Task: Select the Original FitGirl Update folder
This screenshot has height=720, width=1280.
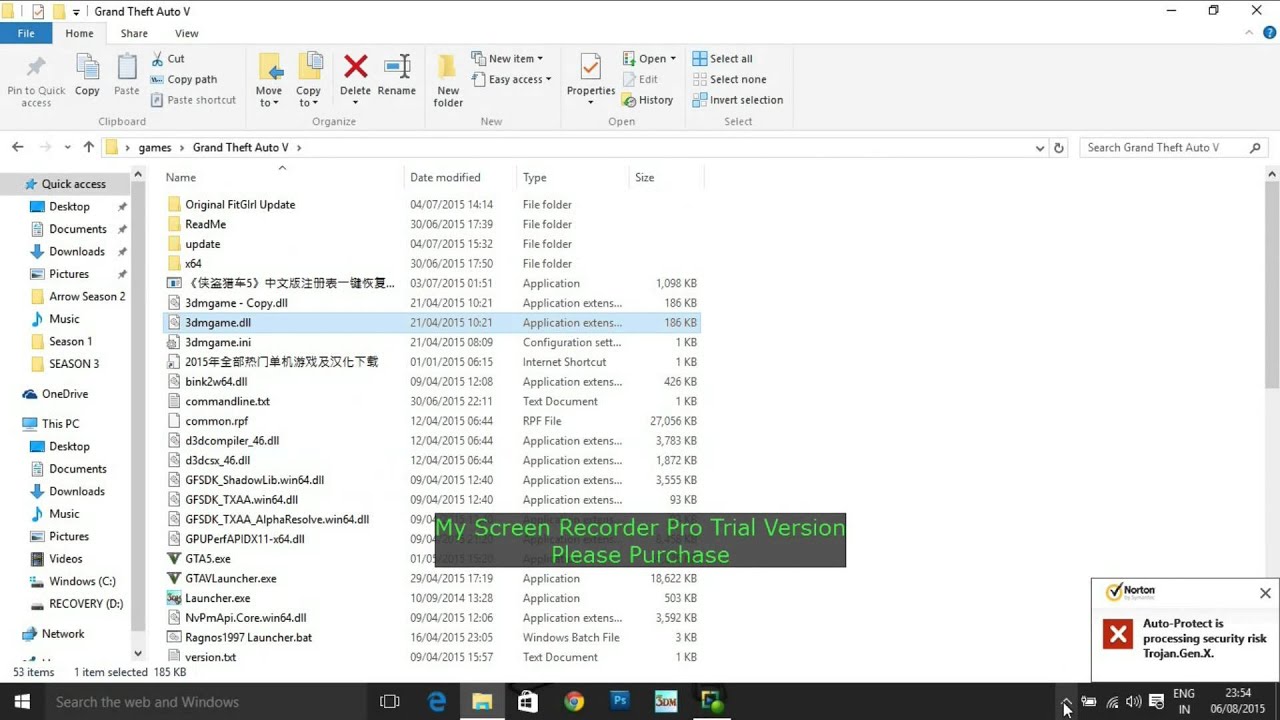Action: (x=240, y=204)
